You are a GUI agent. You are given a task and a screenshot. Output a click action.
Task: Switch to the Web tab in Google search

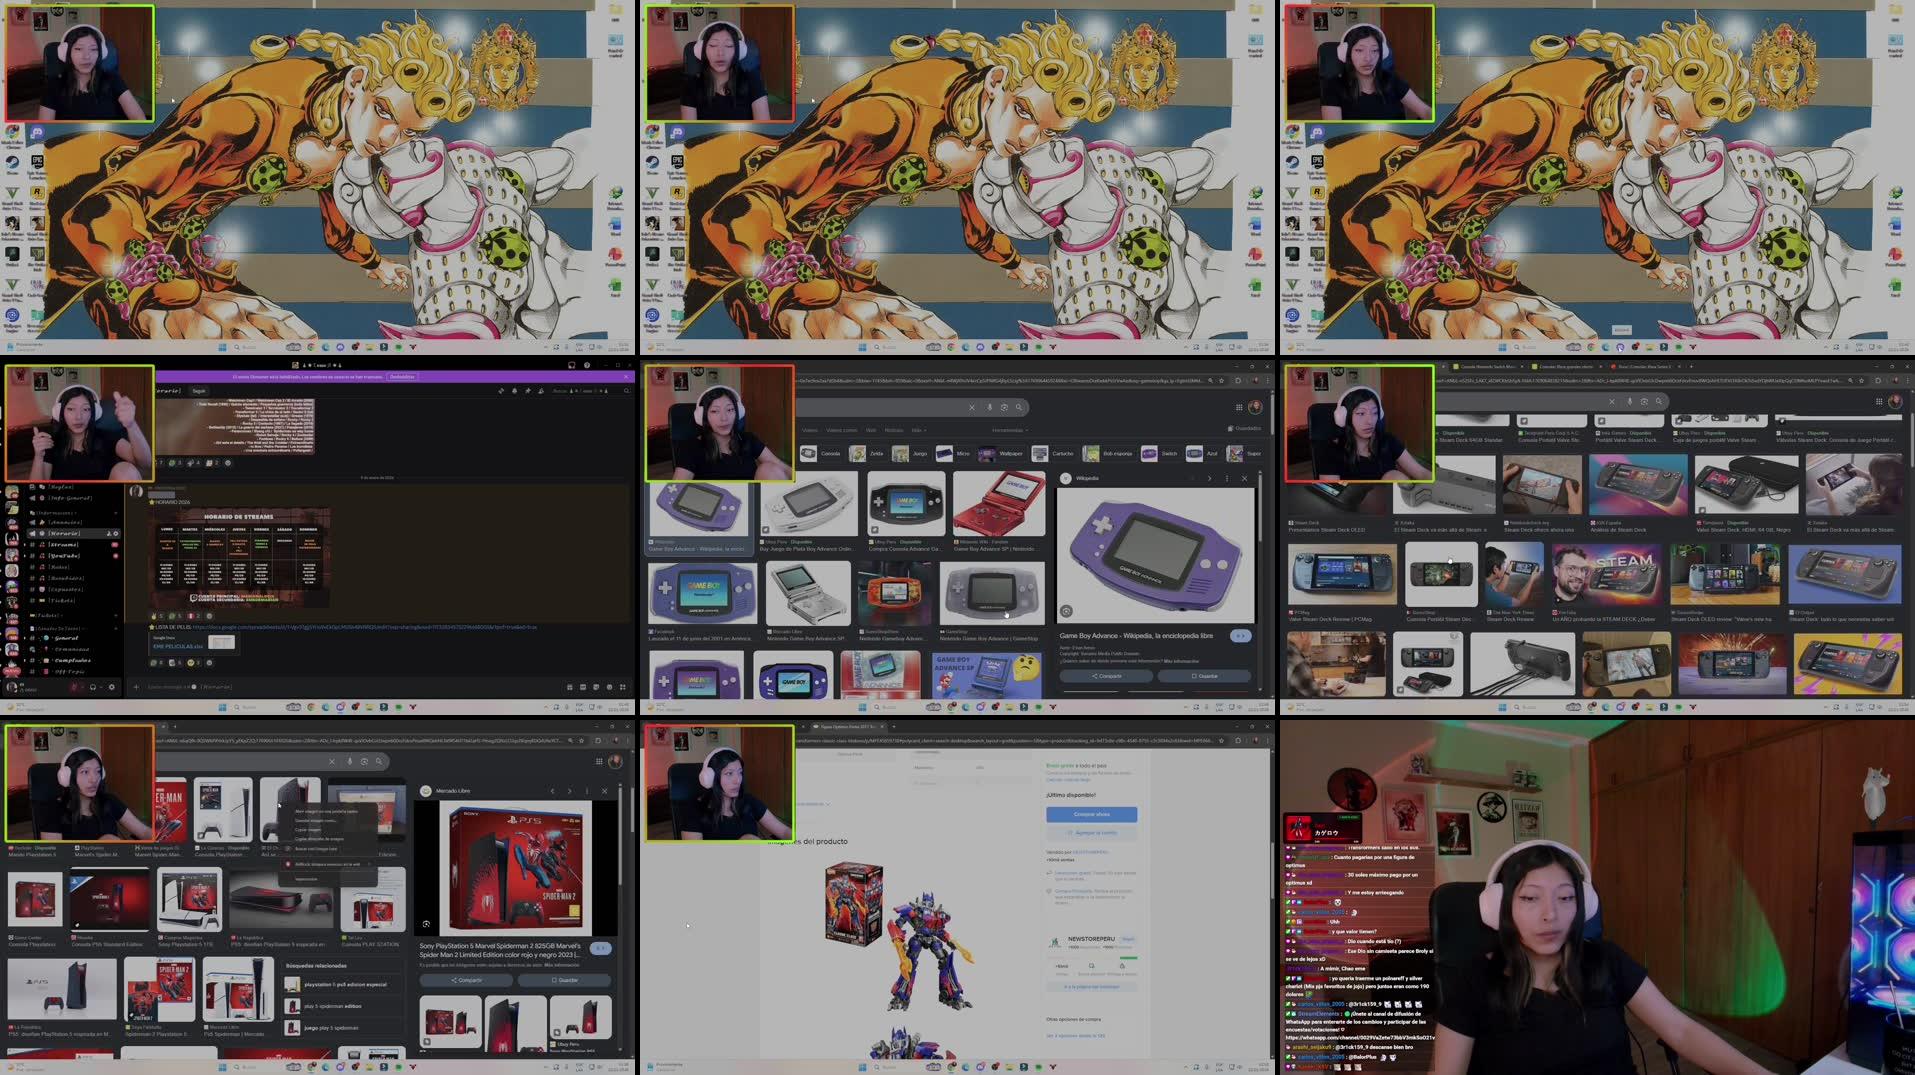[871, 431]
